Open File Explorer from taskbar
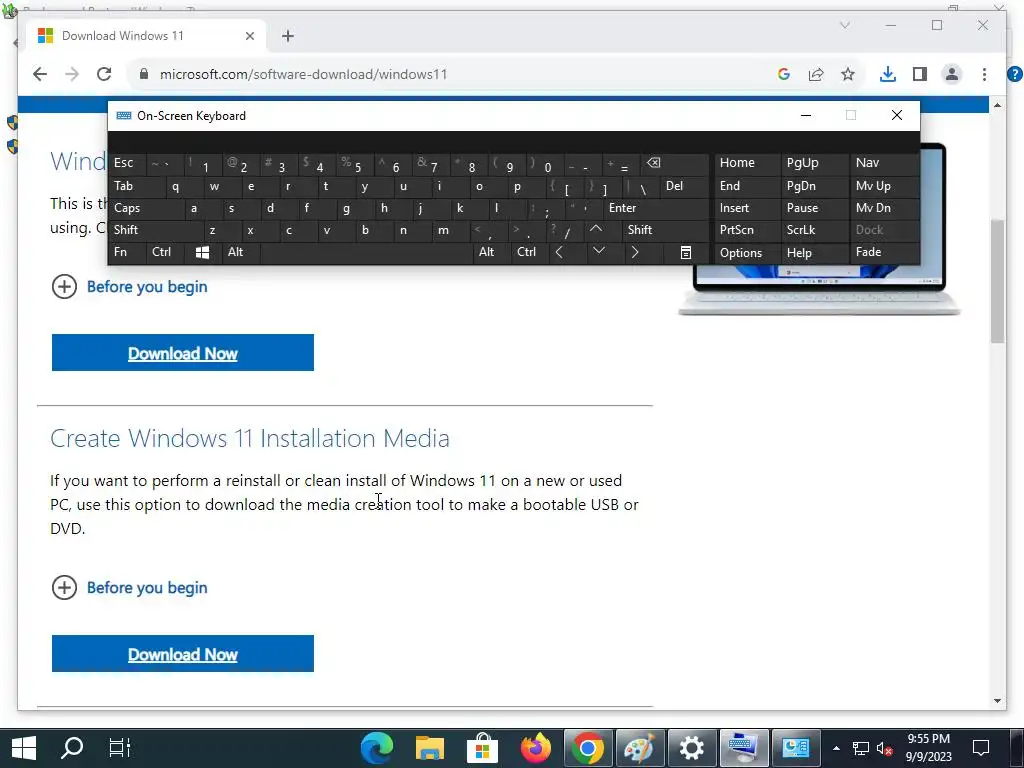Screen dimensions: 1024x768 [430, 748]
